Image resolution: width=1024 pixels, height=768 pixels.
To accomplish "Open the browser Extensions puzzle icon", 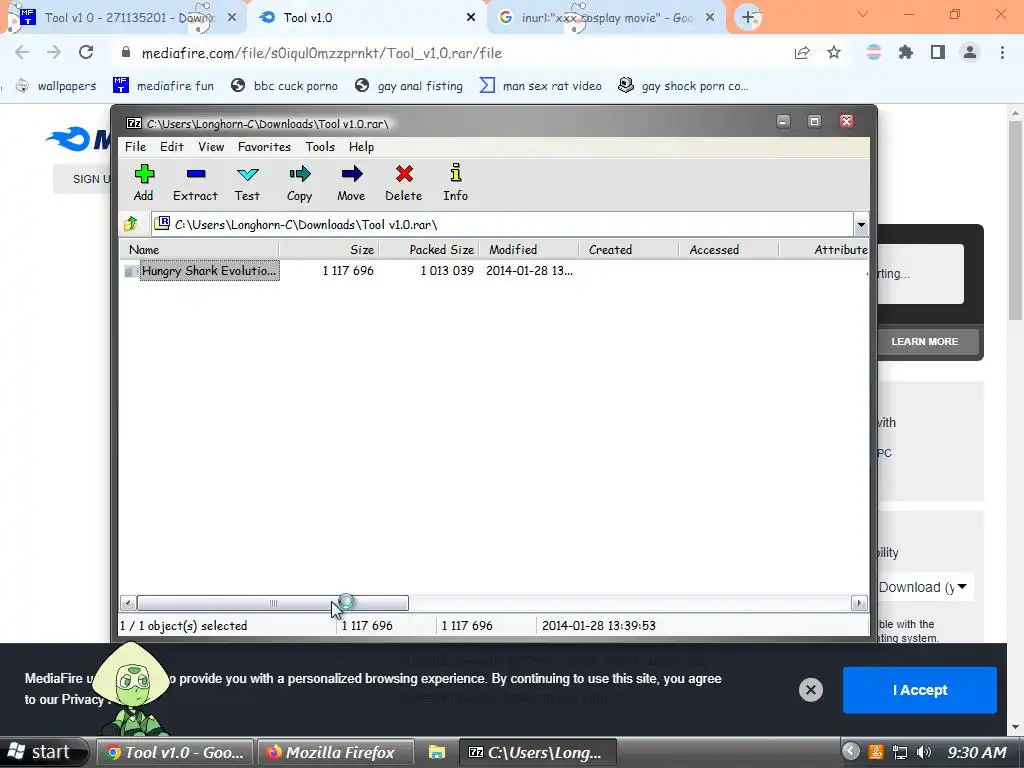I will [x=905, y=53].
